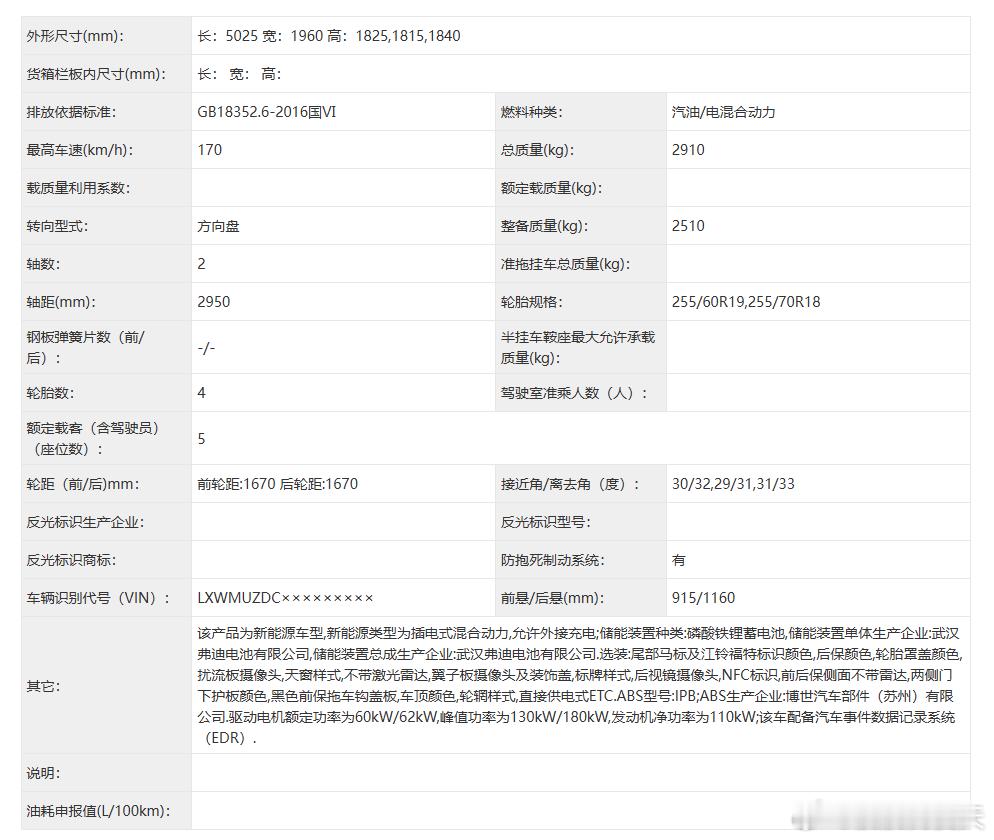Select VIN value LXWMUZDC×××××××××

point(285,598)
